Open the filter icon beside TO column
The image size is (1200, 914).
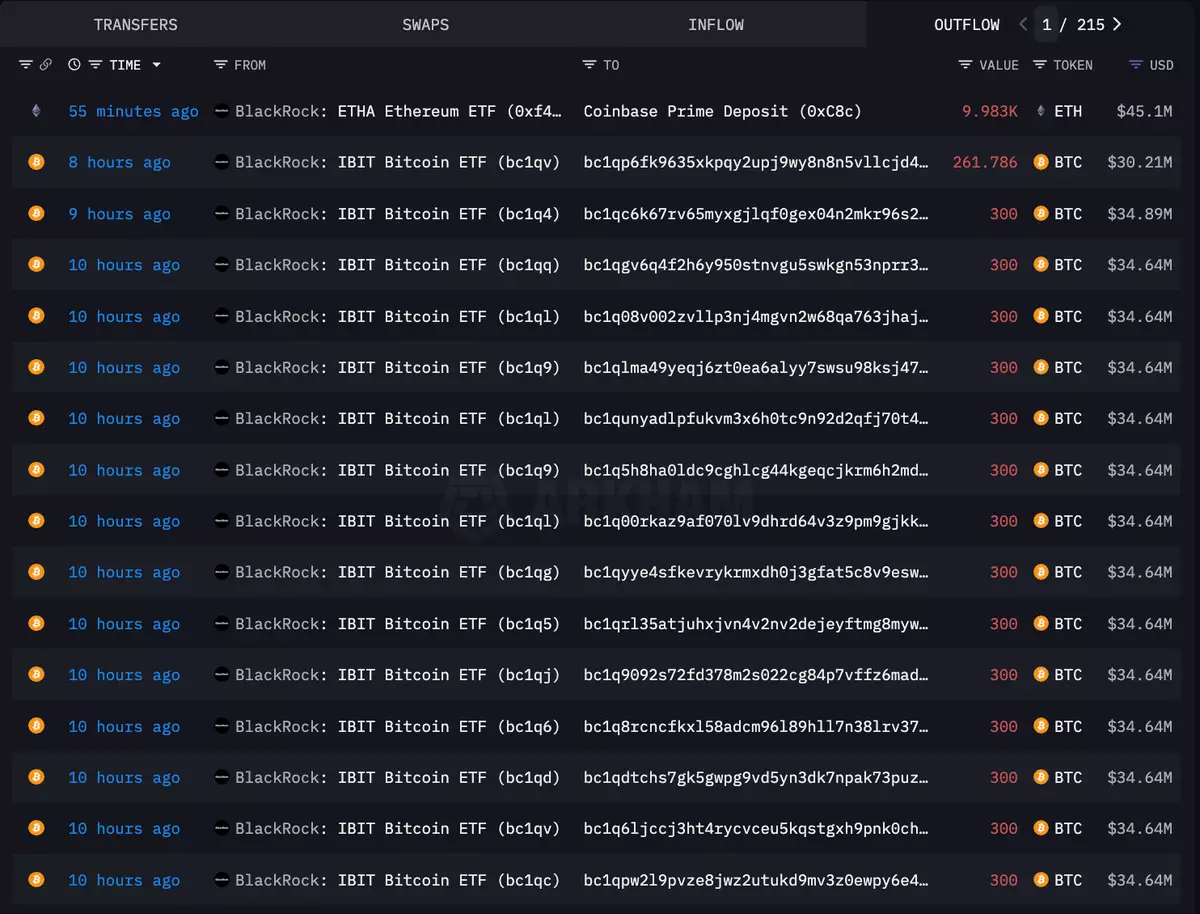(x=590, y=65)
